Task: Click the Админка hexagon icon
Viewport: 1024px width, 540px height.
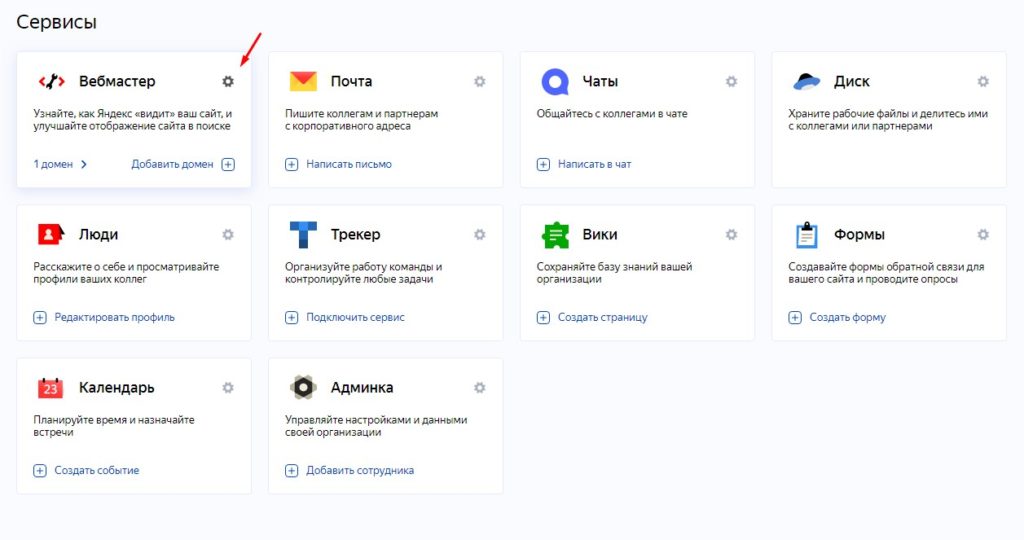Action: pyautogui.click(x=303, y=388)
